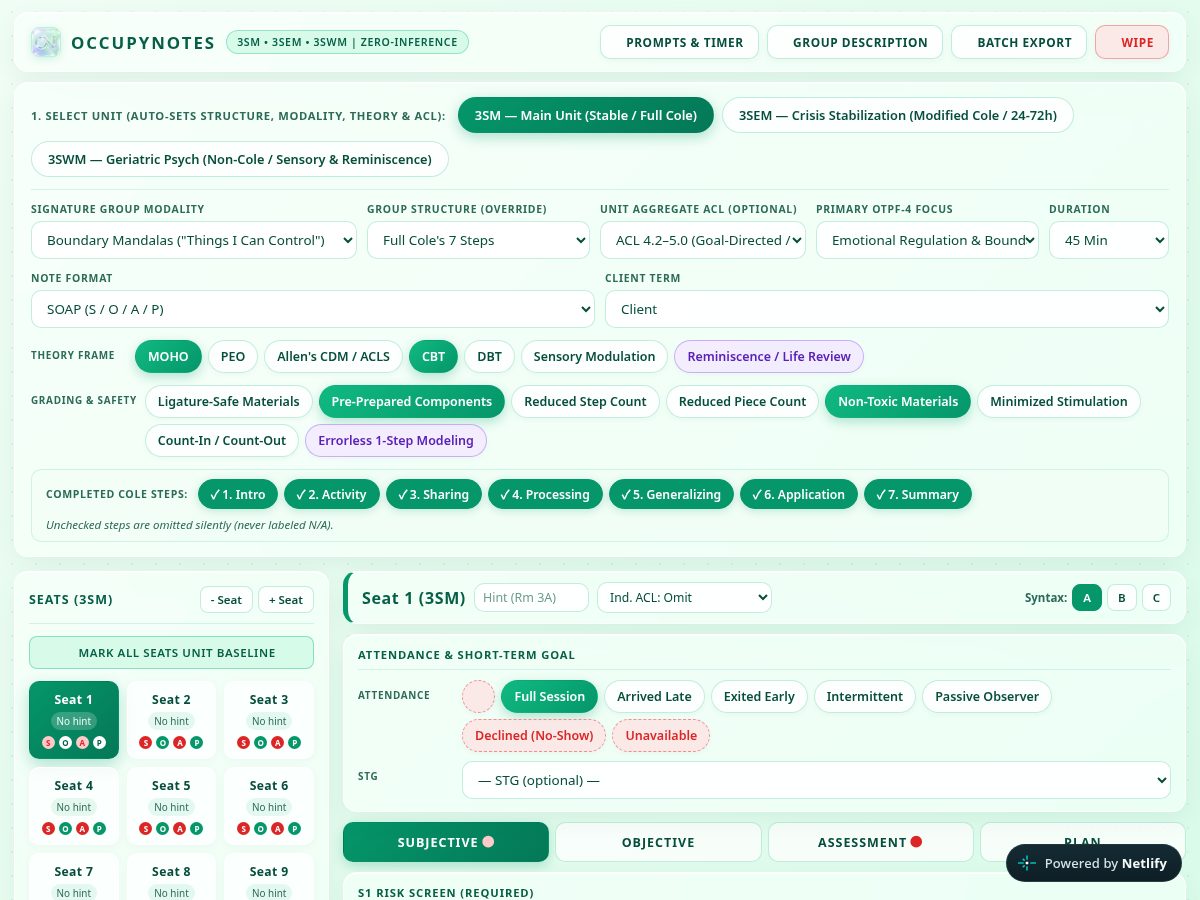This screenshot has width=1200, height=900.
Task: Choose syntax option C
Action: pyautogui.click(x=1156, y=598)
